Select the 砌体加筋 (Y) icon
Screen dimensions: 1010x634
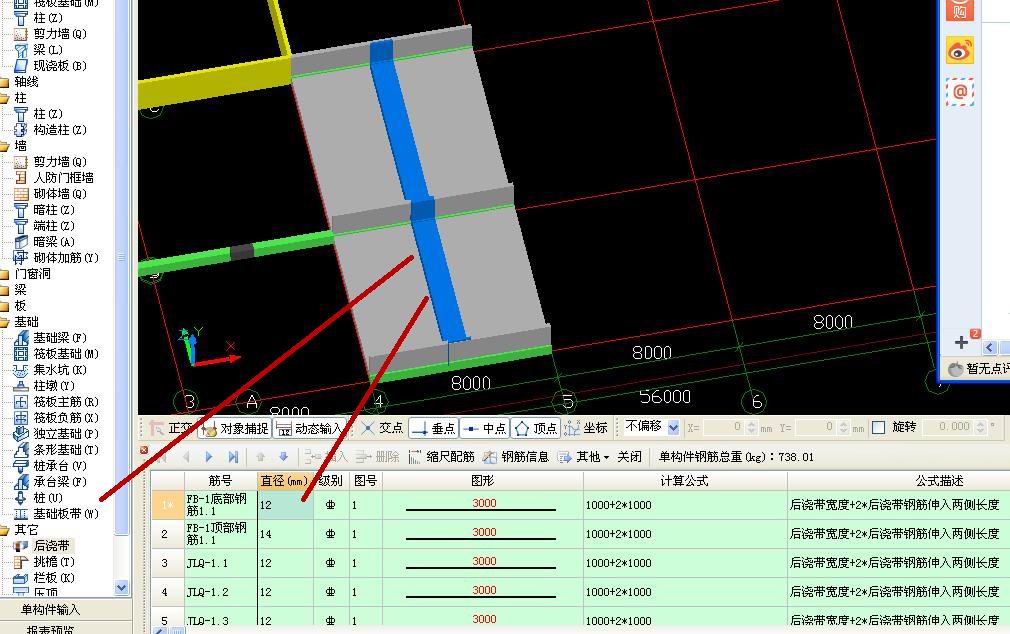[21, 258]
